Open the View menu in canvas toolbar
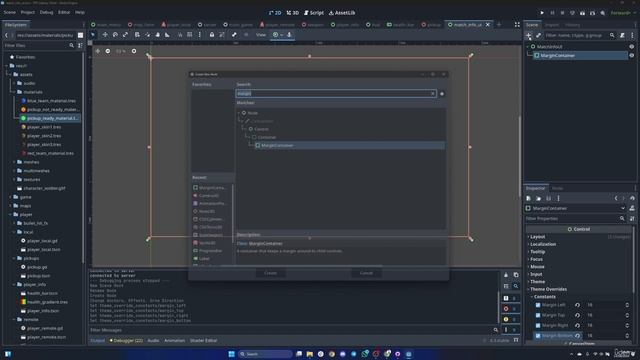The image size is (640, 360). 261,35
